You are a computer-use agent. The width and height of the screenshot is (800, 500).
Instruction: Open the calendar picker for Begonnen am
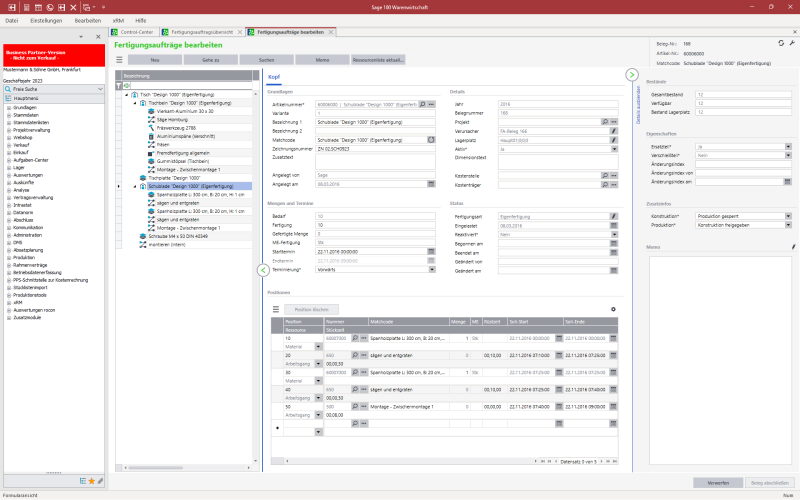coord(614,243)
